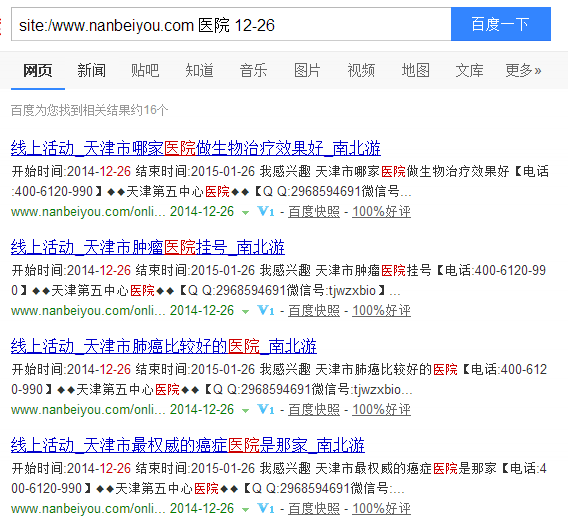568x528 pixels.
Task: Open the 地图 tab
Action: [x=415, y=70]
